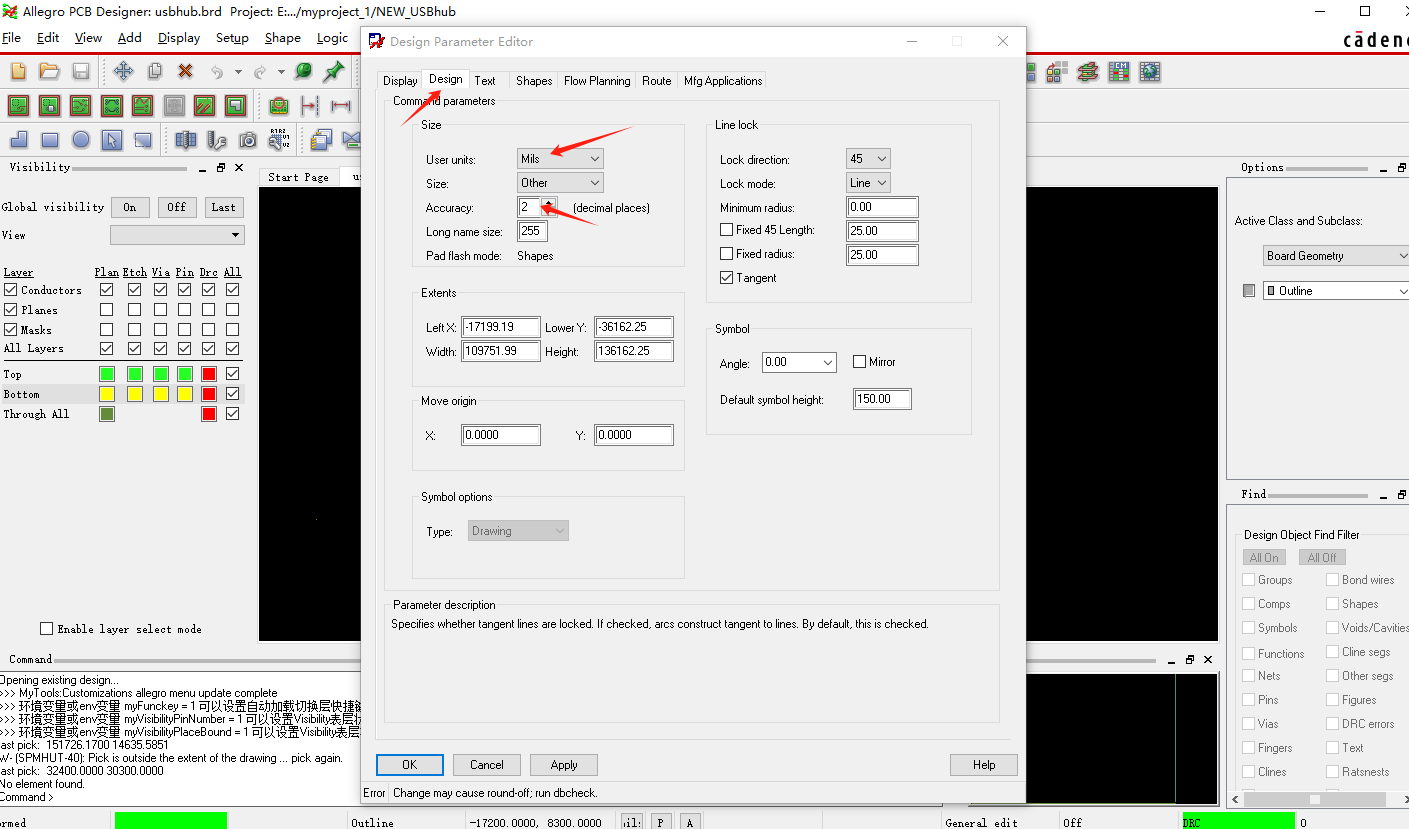Viewport: 1409px width, 829px height.
Task: Open the Shape menu
Action: (283, 38)
